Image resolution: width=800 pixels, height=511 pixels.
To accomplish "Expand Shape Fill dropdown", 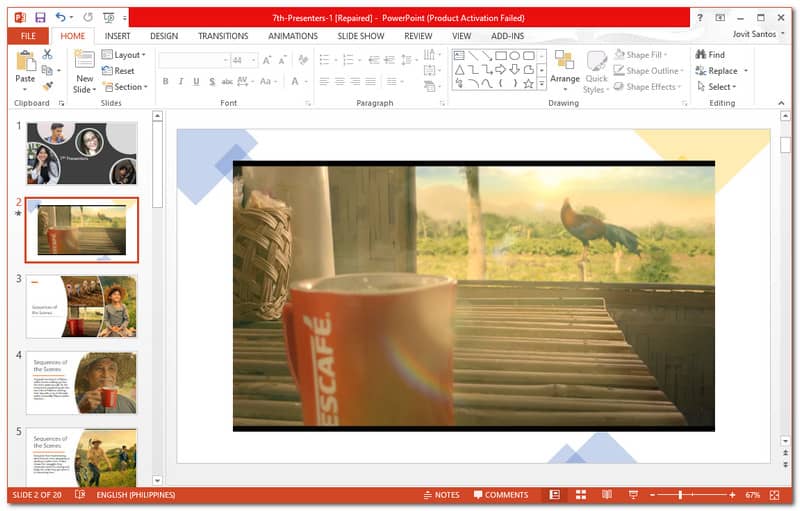I will tap(665, 55).
